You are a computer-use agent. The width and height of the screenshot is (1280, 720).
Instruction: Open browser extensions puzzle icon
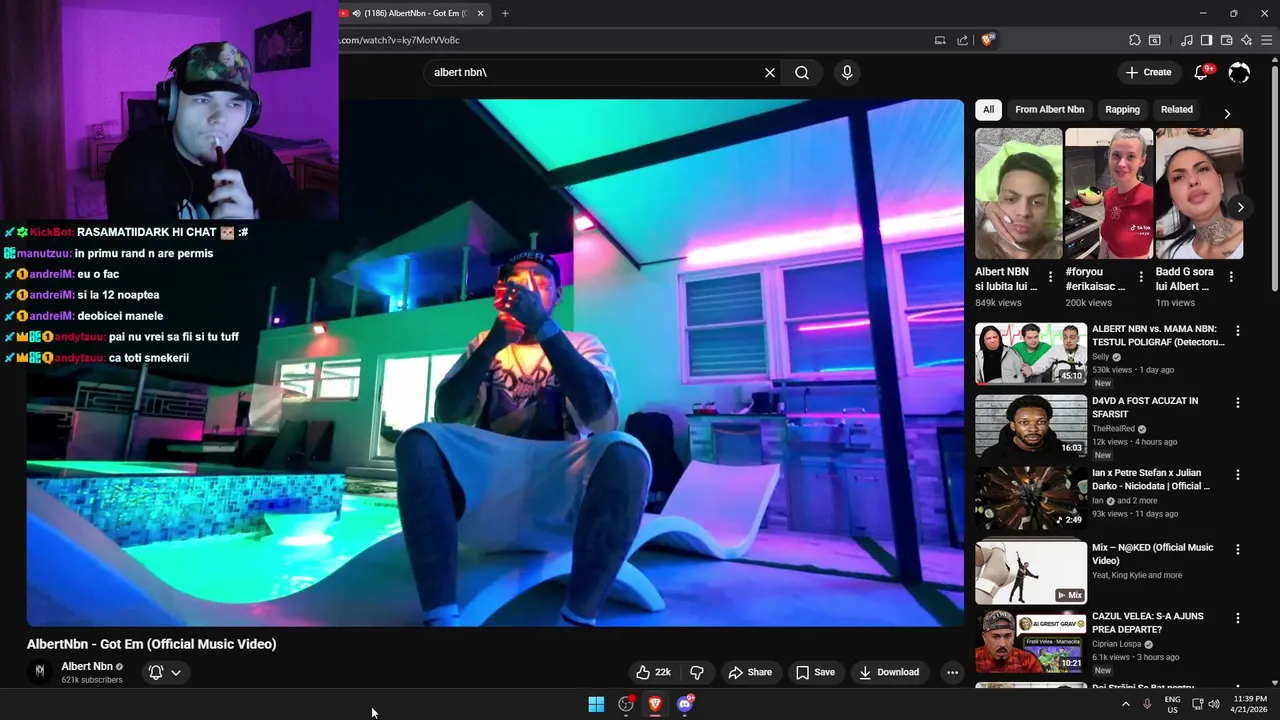1134,40
